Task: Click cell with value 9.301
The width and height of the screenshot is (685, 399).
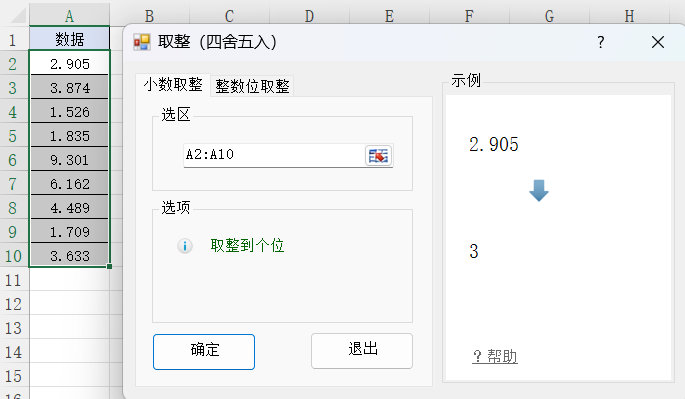Action: (x=69, y=160)
